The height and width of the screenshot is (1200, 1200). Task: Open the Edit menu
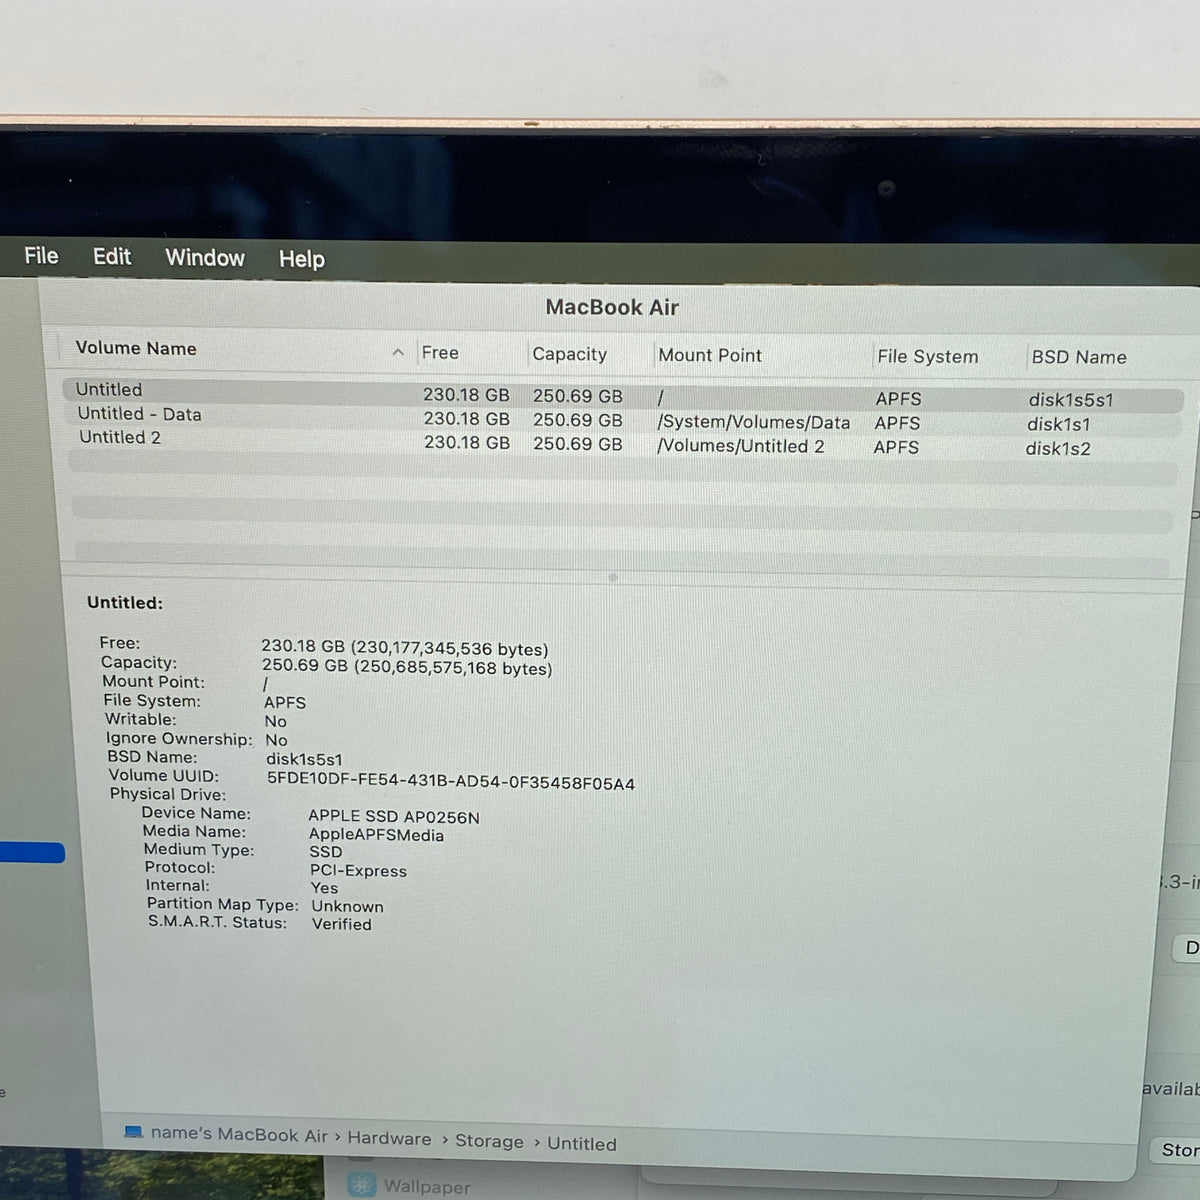(112, 257)
